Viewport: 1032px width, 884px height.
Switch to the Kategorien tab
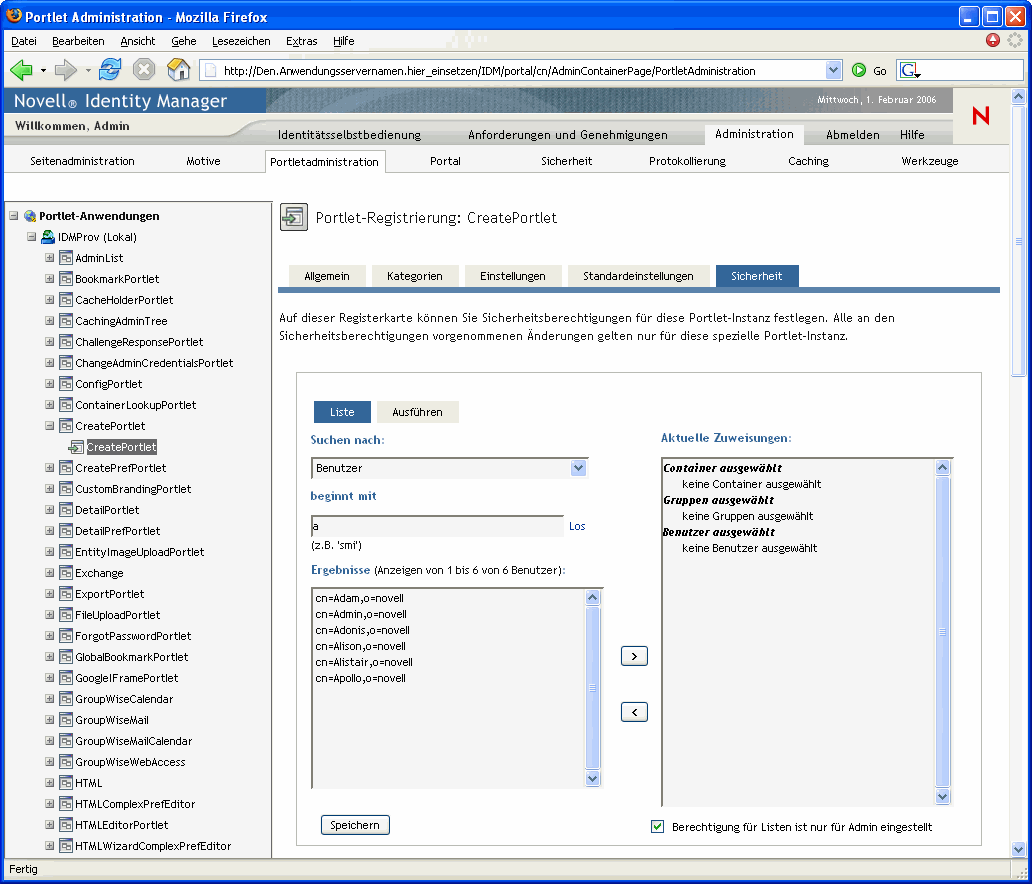[415, 276]
